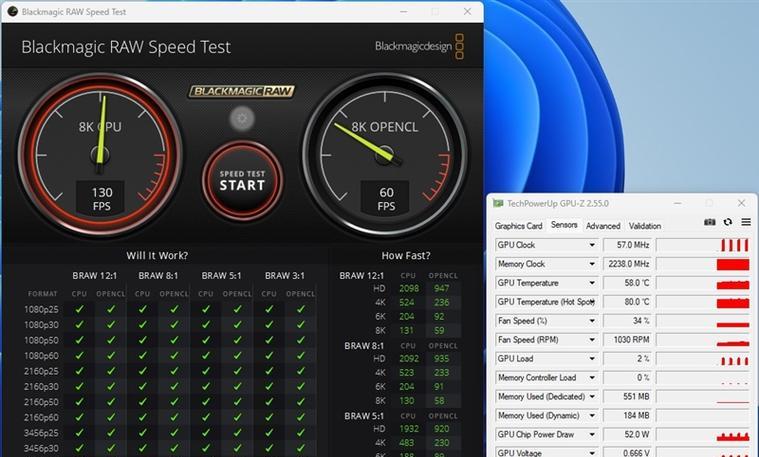Click the BRAW 8:1 4K OpenCL value 233

point(441,373)
